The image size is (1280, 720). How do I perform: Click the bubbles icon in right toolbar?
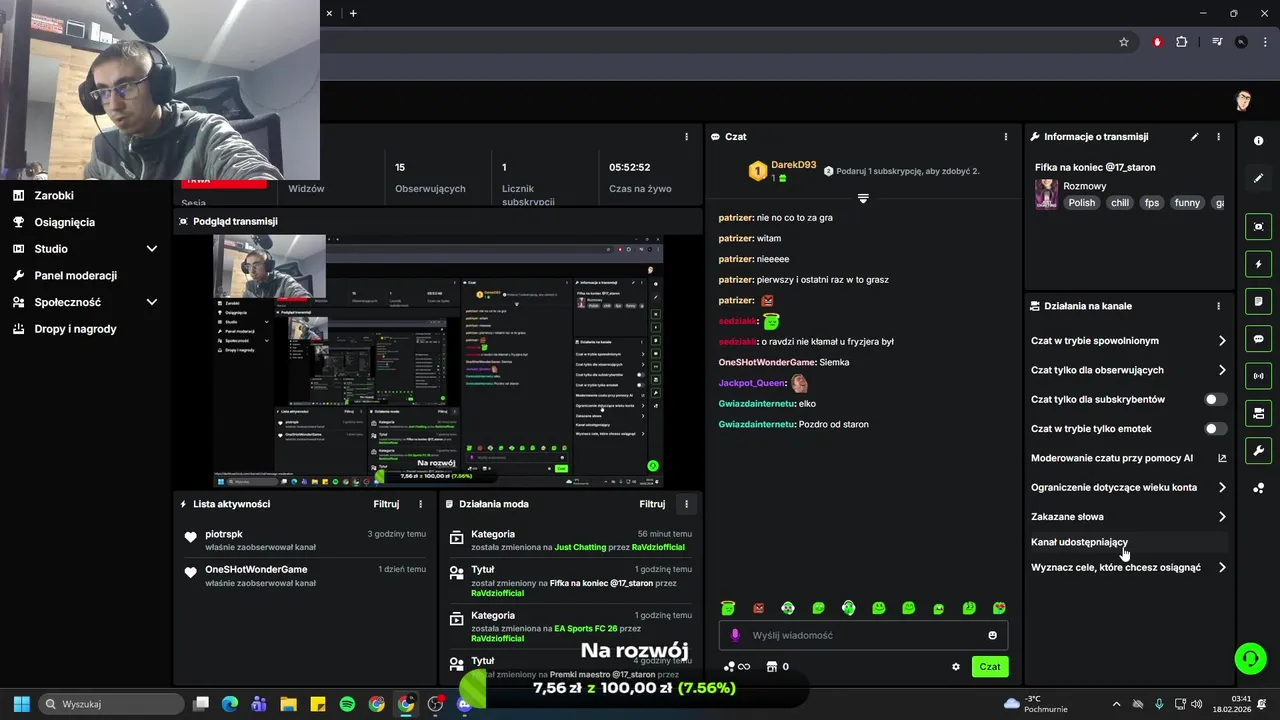tap(1258, 488)
